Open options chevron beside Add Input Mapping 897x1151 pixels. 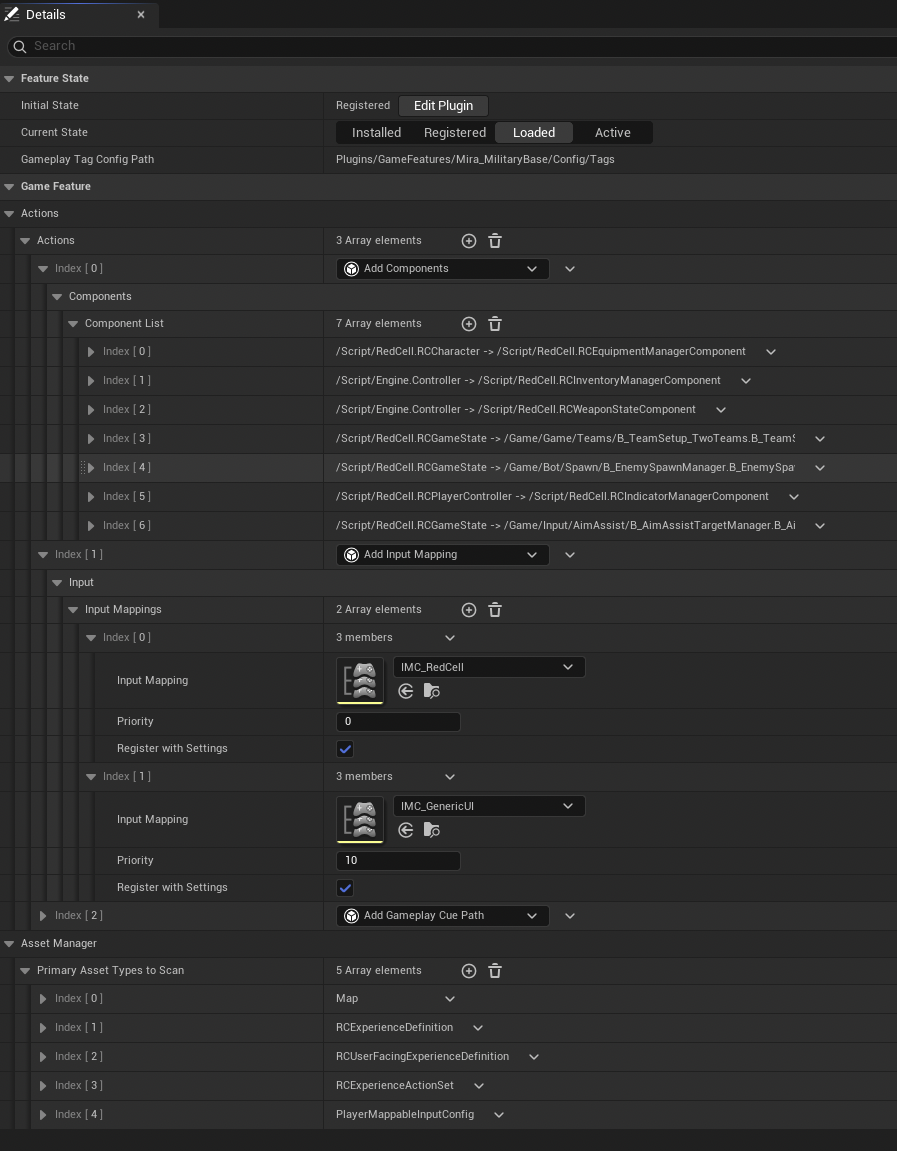coord(570,555)
